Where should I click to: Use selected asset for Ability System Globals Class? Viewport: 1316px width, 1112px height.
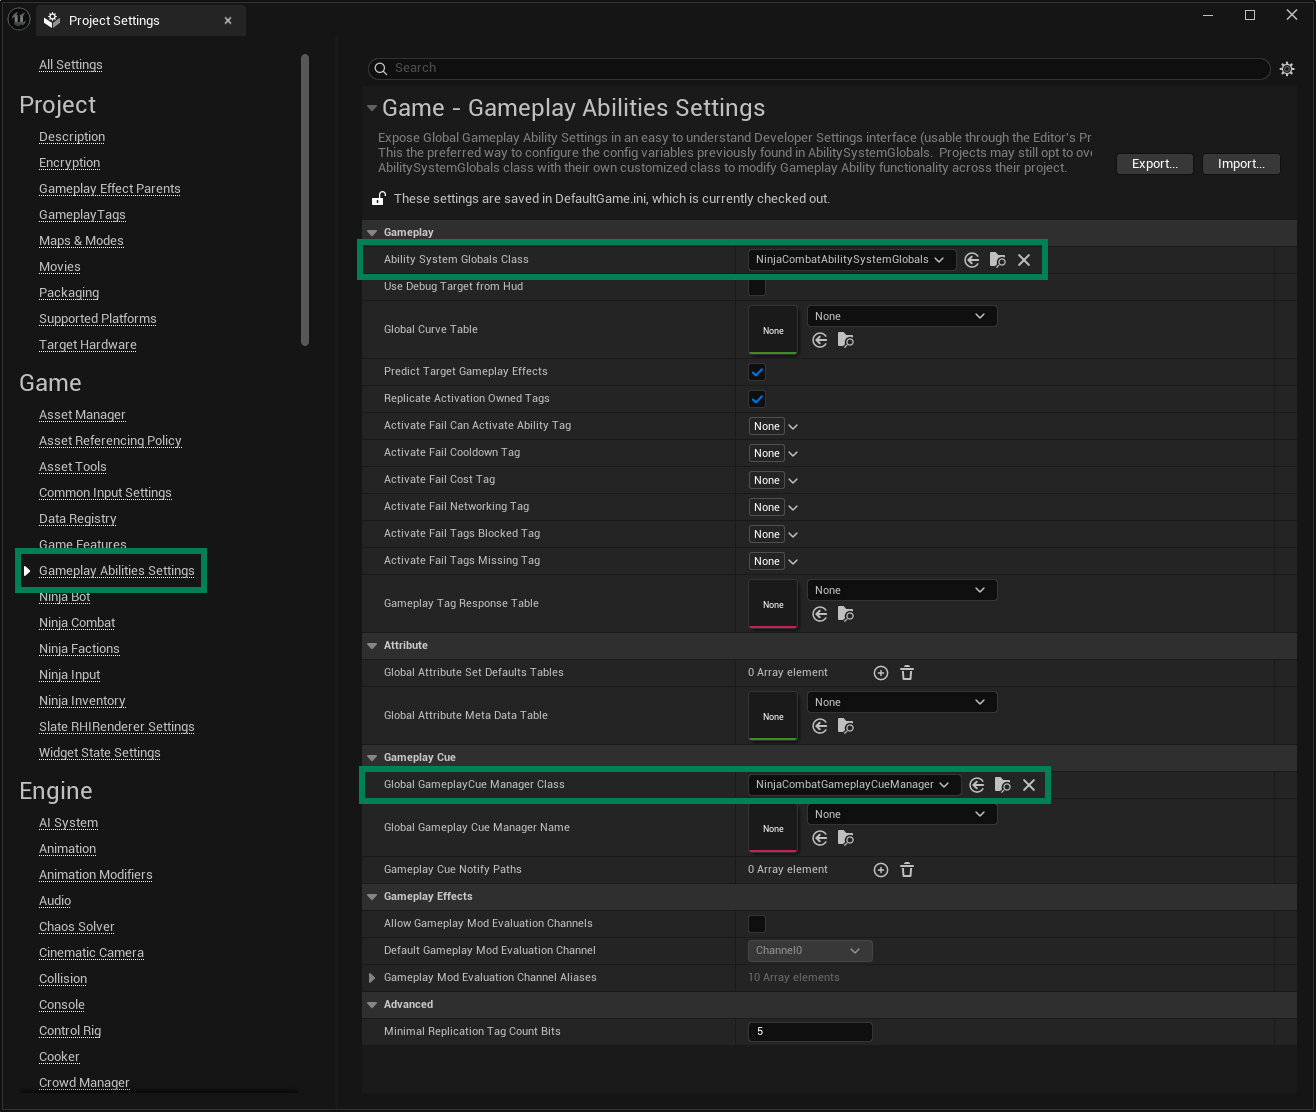(972, 260)
